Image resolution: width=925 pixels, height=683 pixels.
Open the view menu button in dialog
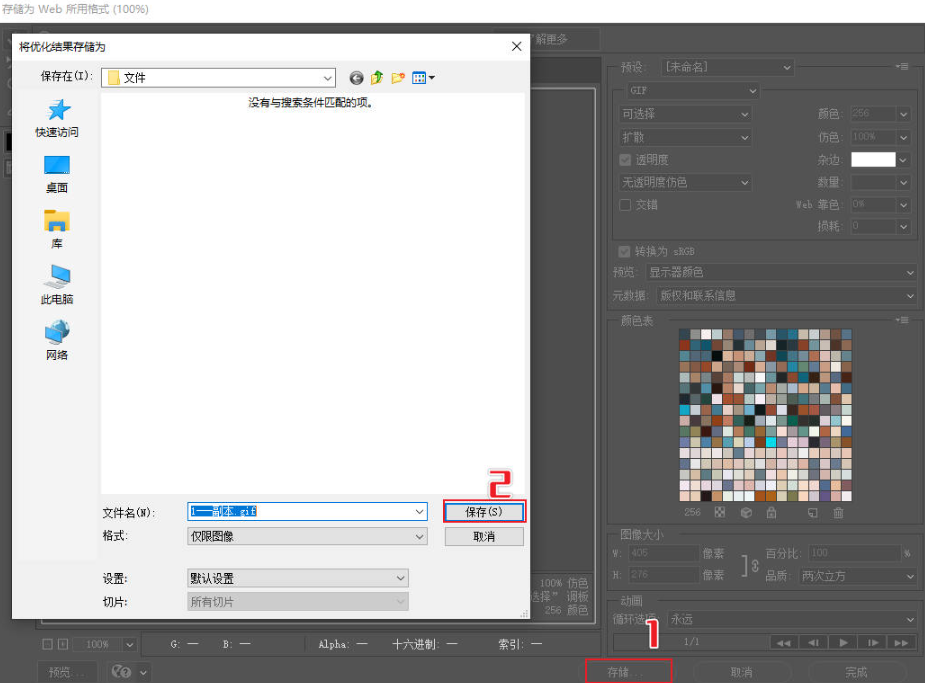pos(424,78)
